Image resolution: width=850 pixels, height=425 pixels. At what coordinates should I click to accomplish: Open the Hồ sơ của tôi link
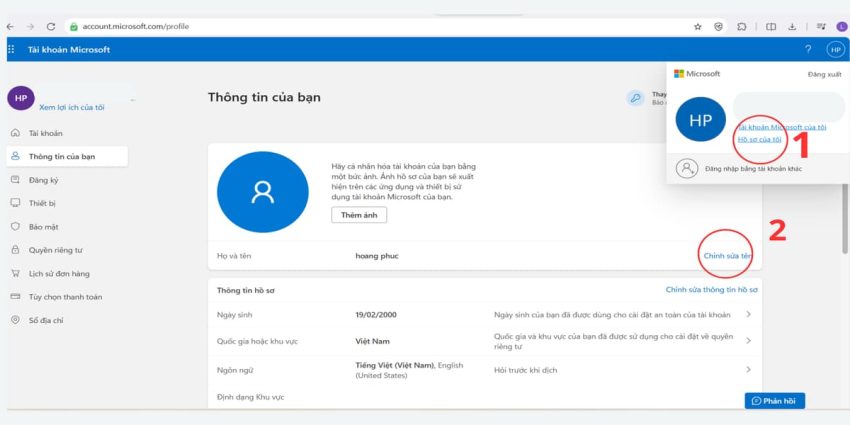759,139
